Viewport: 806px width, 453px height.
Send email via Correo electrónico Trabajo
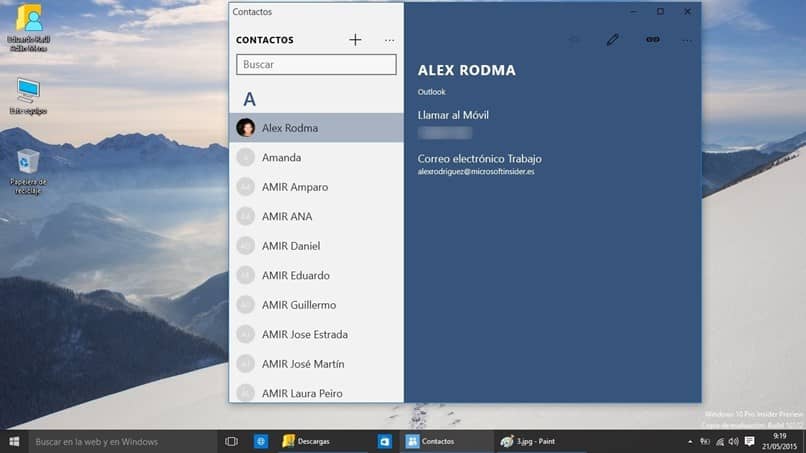pyautogui.click(x=480, y=159)
